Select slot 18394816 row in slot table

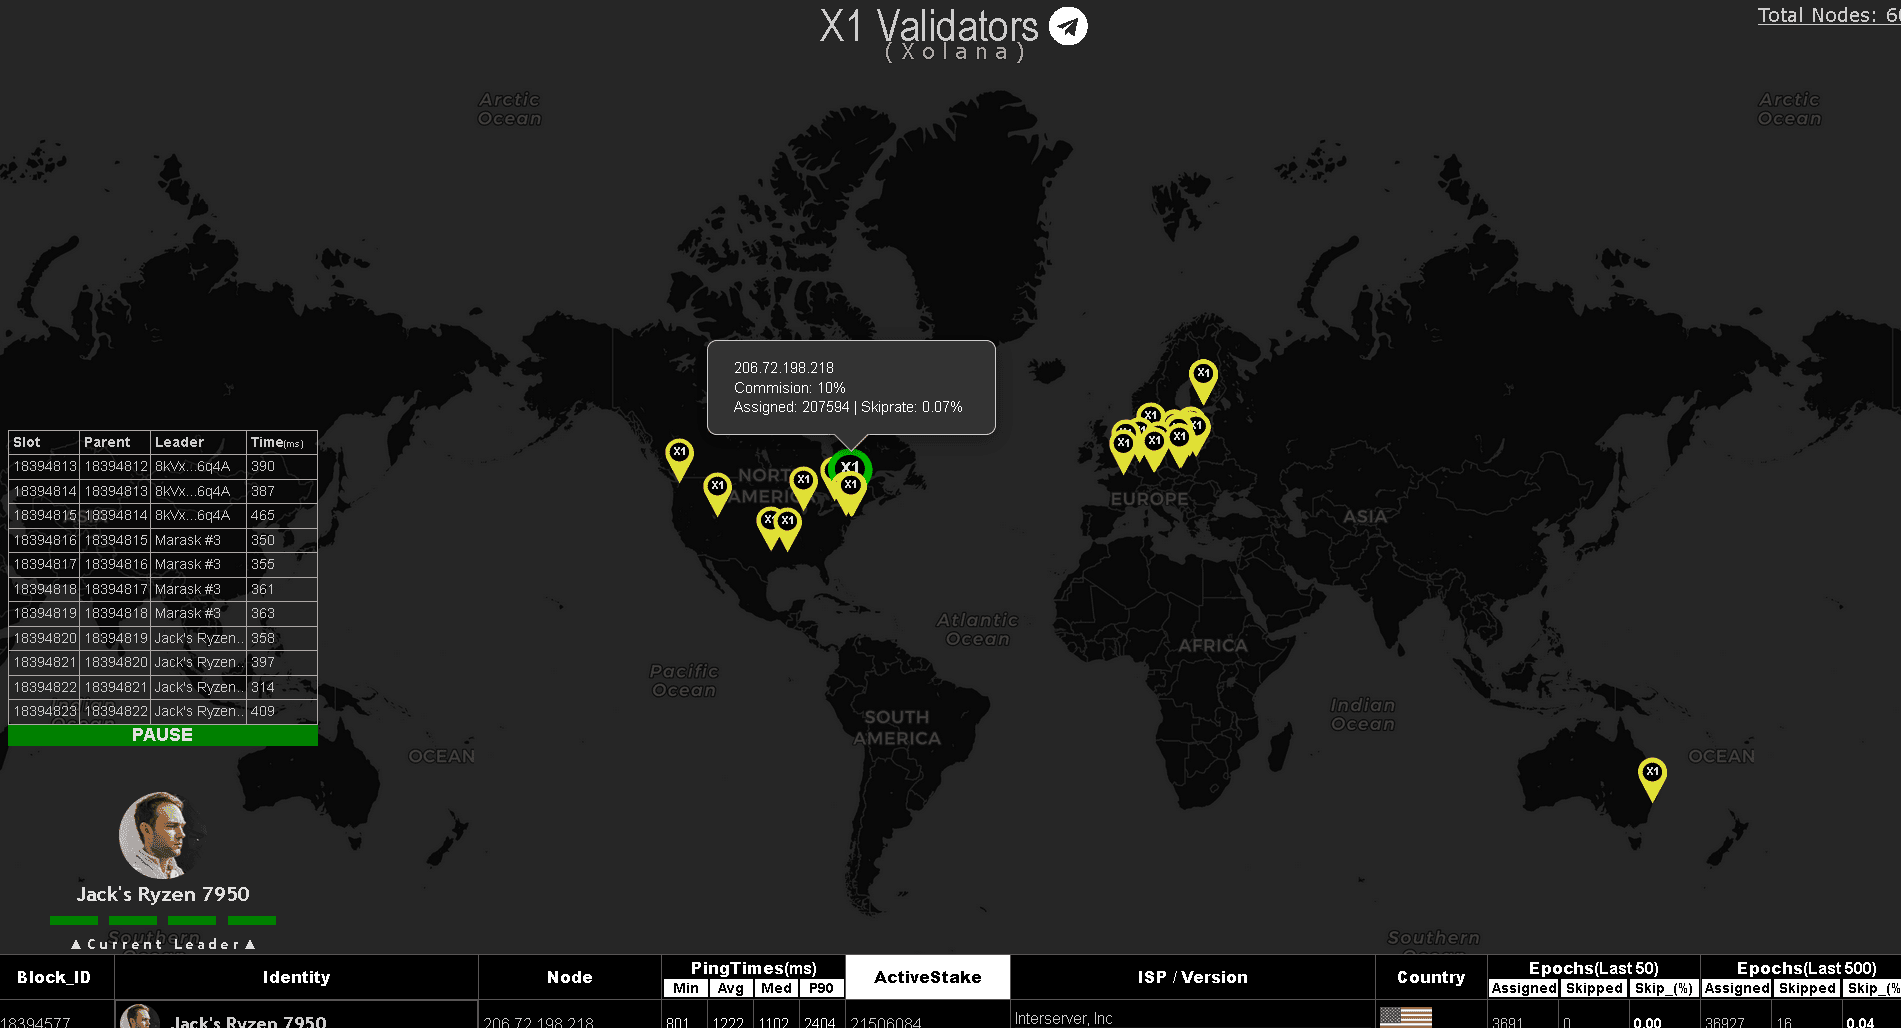coord(162,540)
